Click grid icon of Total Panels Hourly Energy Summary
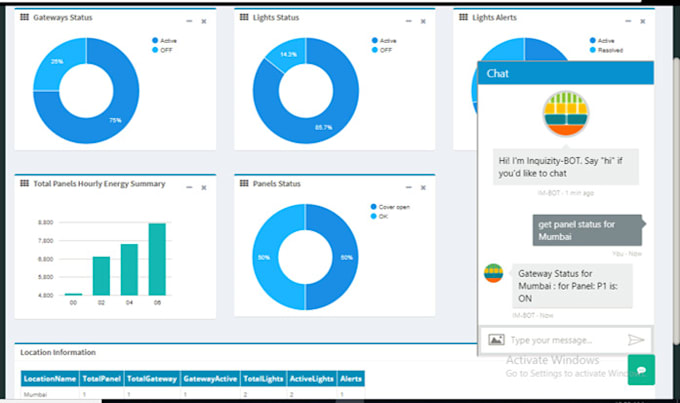 click(x=24, y=183)
